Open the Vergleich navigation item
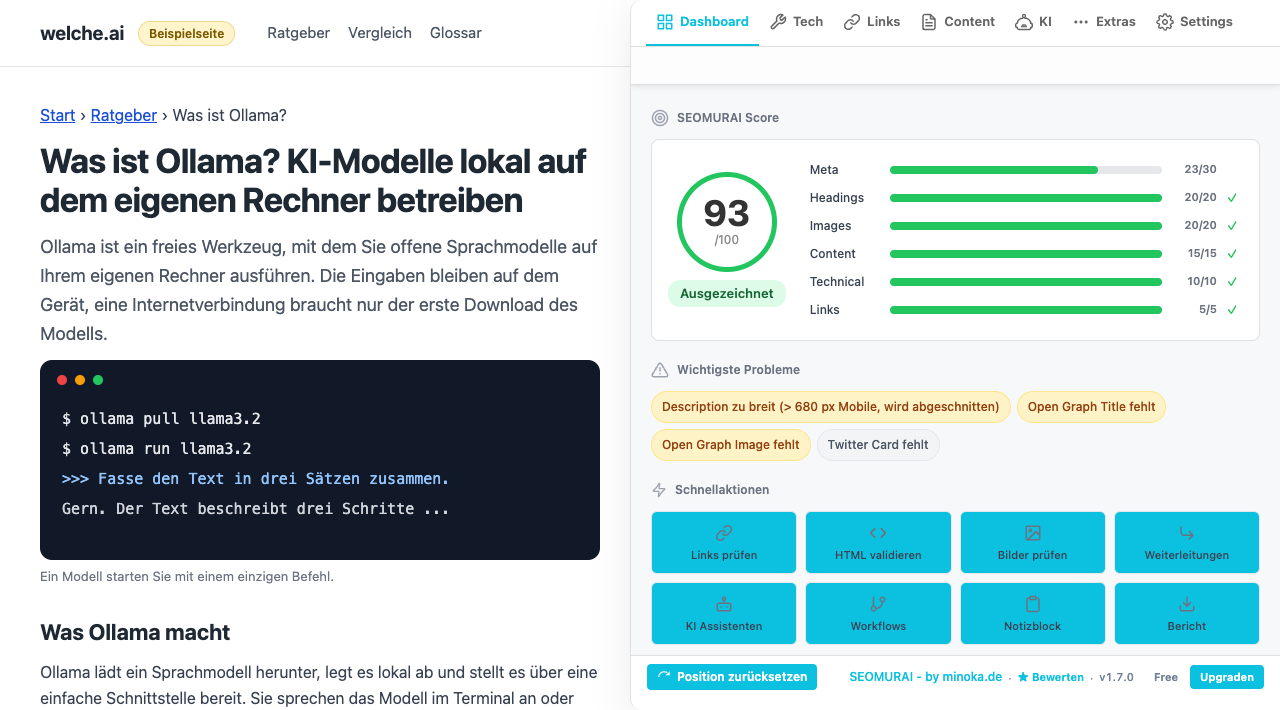The image size is (1280, 710). (x=380, y=33)
